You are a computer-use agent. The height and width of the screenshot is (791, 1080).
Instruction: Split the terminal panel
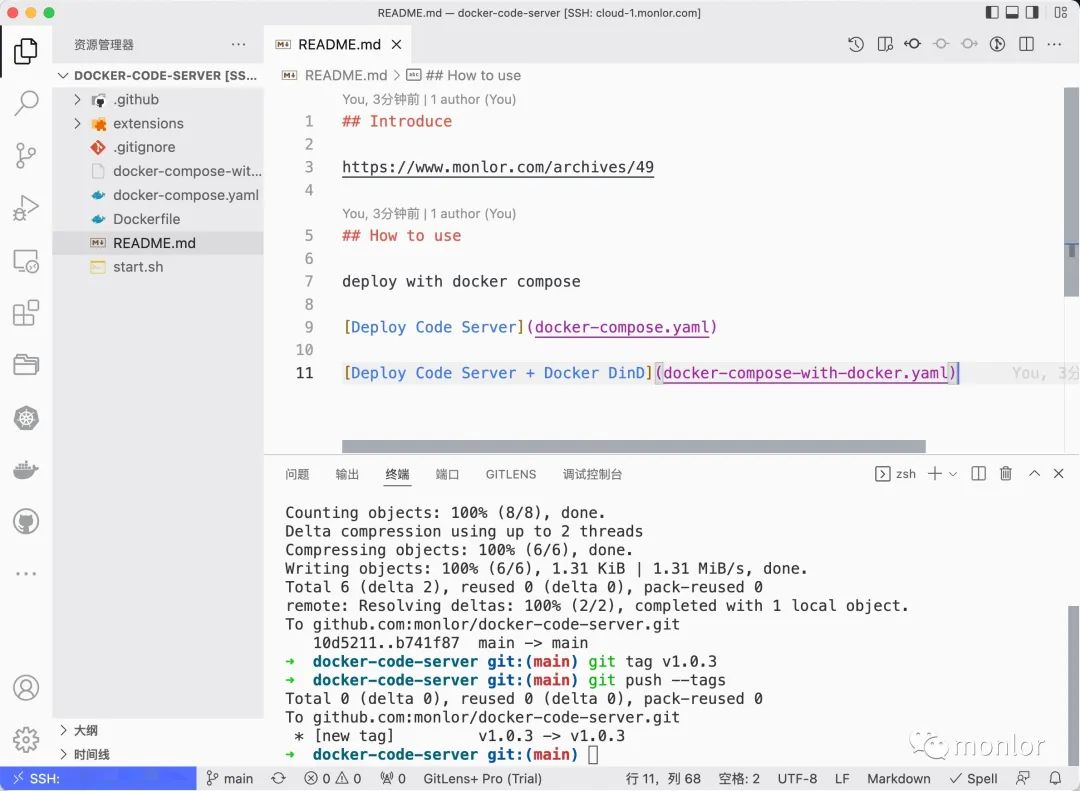tap(978, 473)
